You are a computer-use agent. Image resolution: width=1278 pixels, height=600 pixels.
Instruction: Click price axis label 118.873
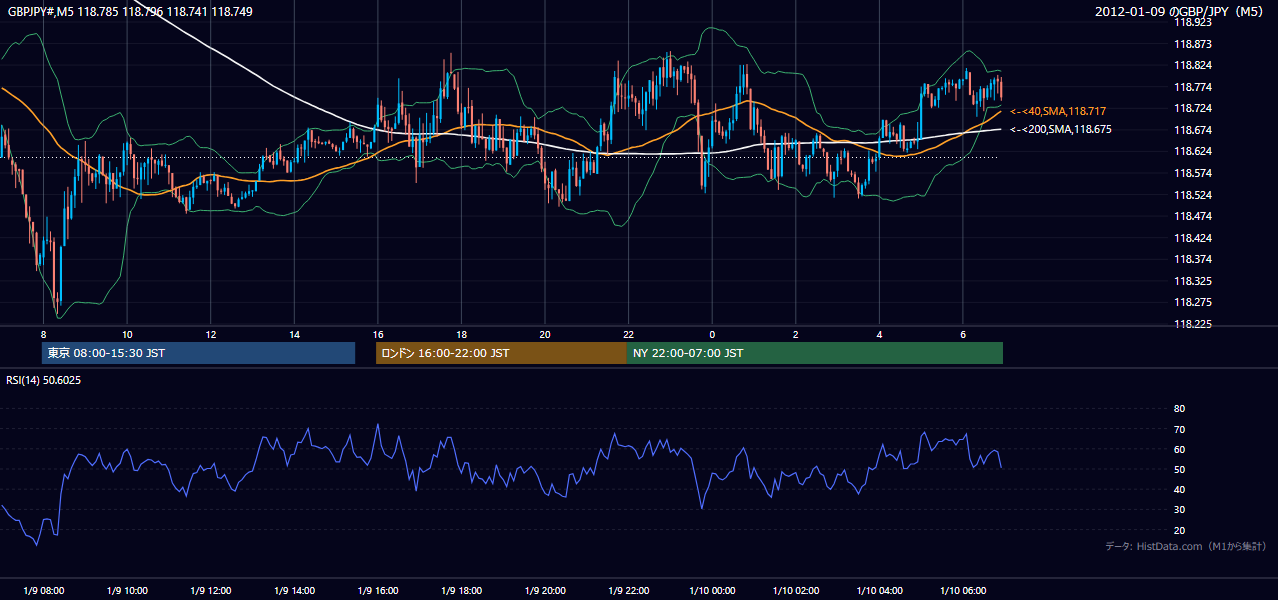(1193, 44)
